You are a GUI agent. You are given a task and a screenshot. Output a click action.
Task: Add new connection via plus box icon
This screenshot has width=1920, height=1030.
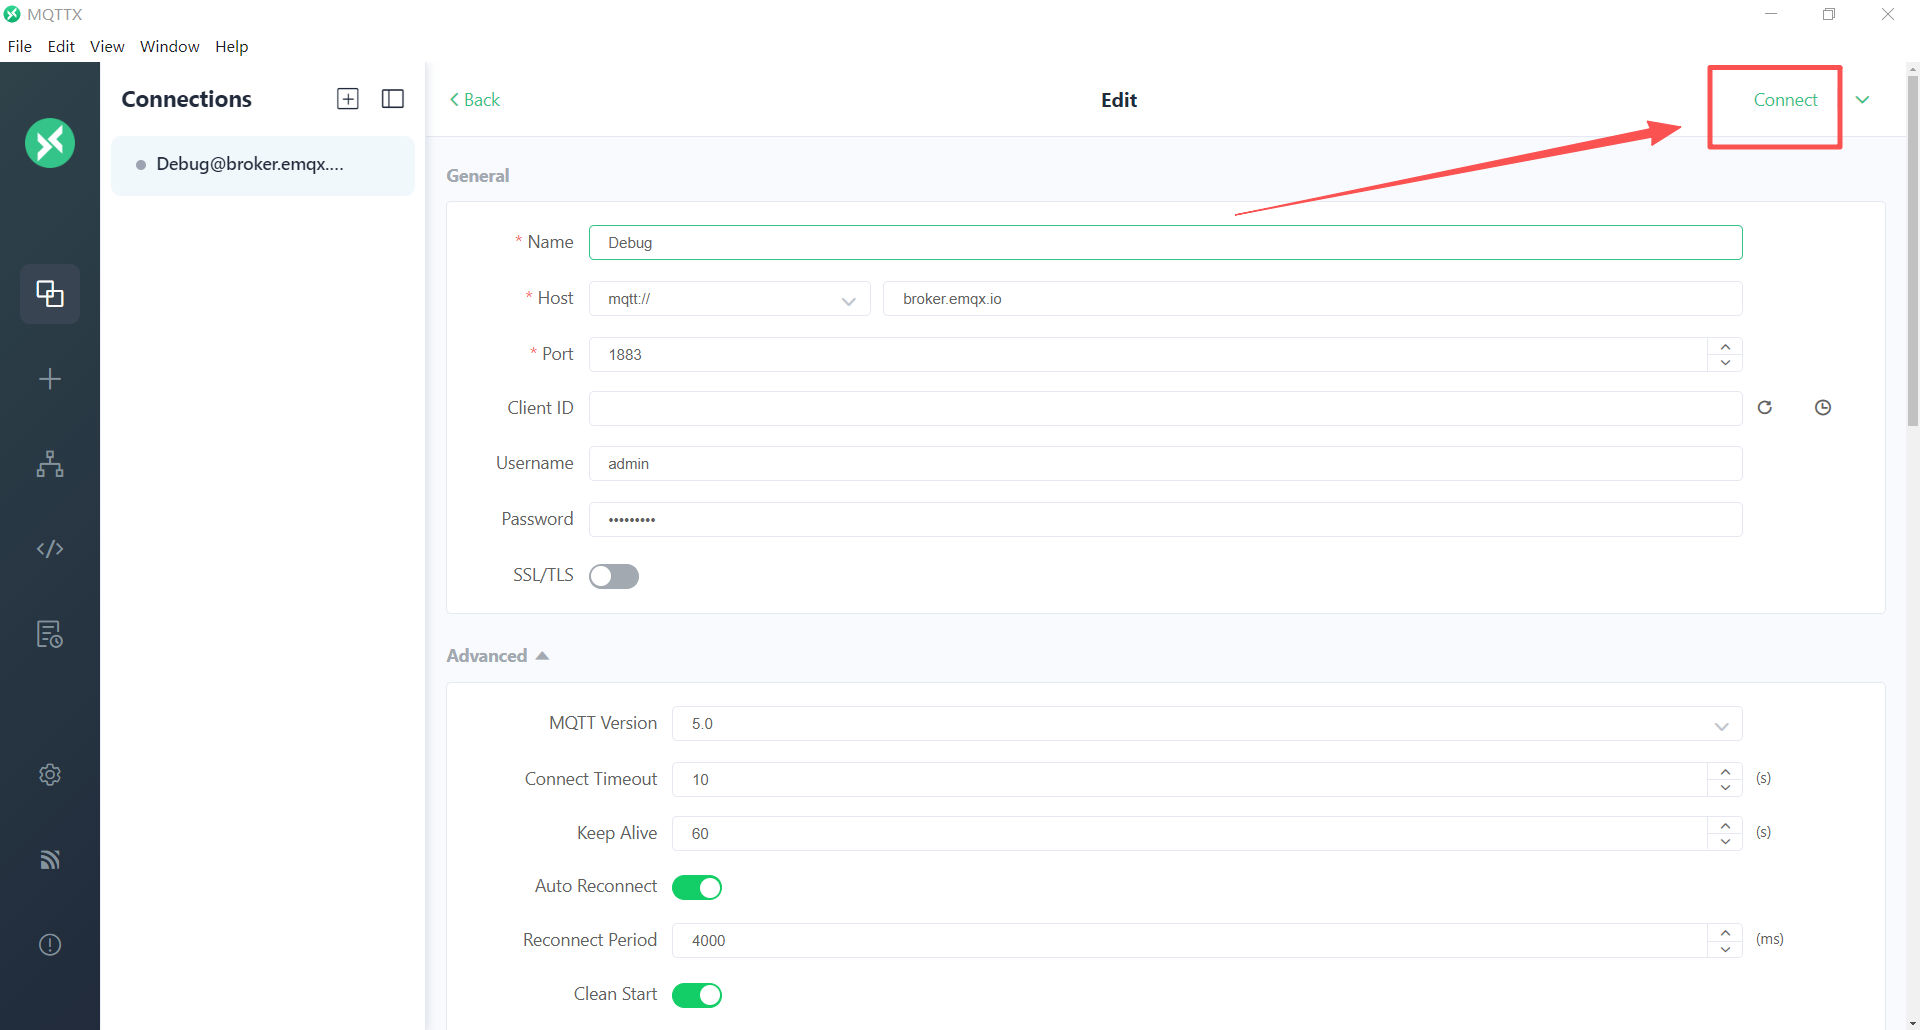[348, 99]
